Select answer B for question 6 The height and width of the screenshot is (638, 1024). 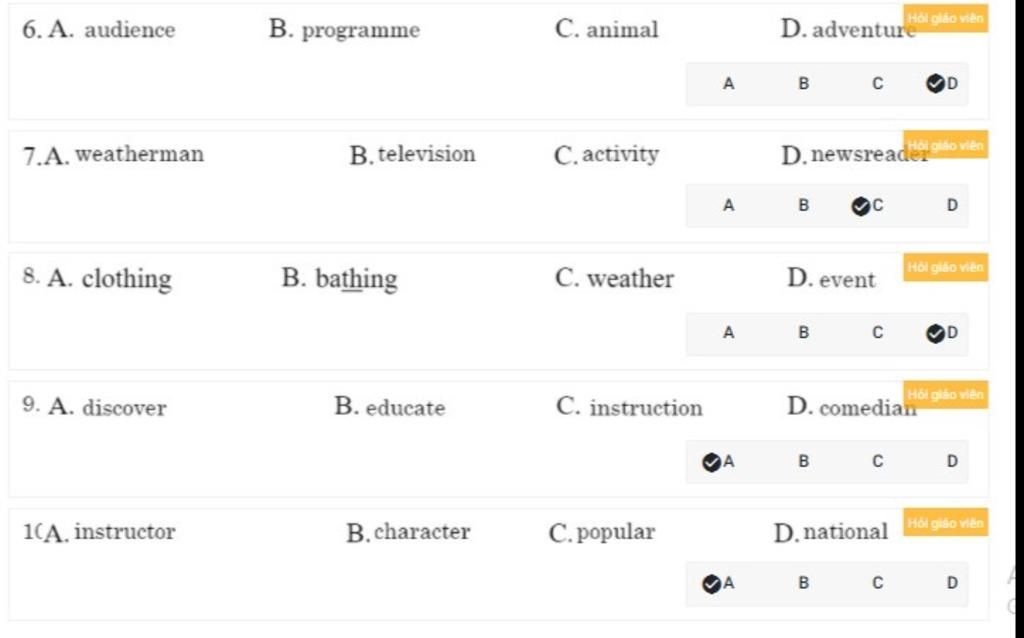pos(803,84)
